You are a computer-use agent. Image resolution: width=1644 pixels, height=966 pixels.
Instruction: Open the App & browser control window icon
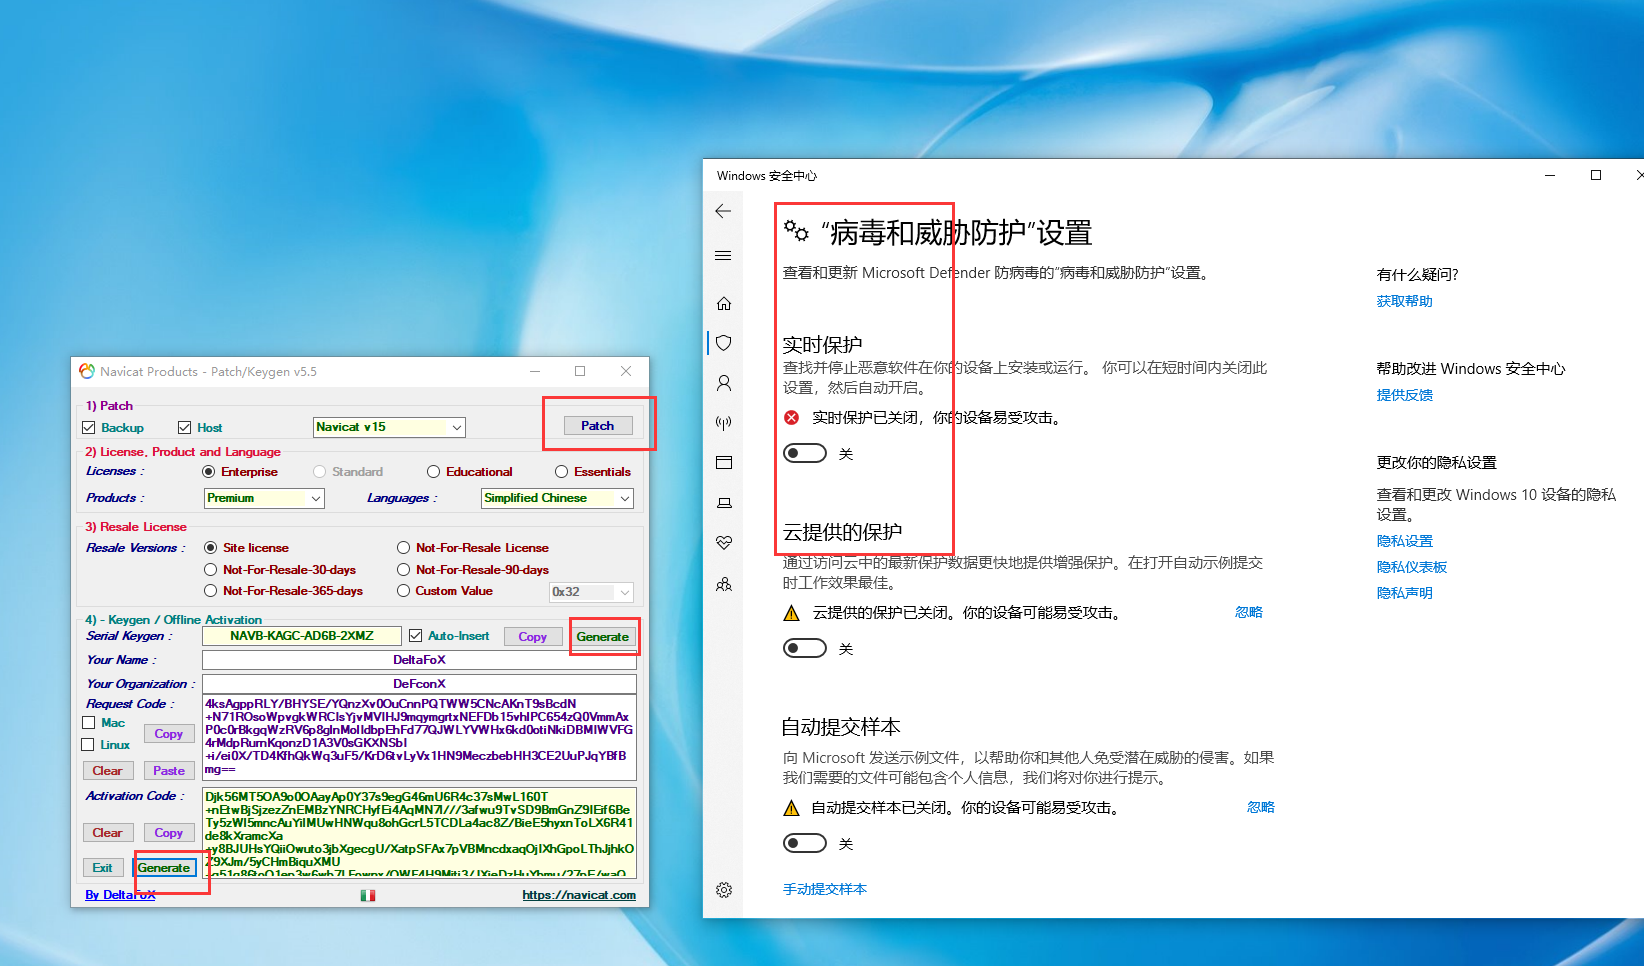[x=724, y=462]
